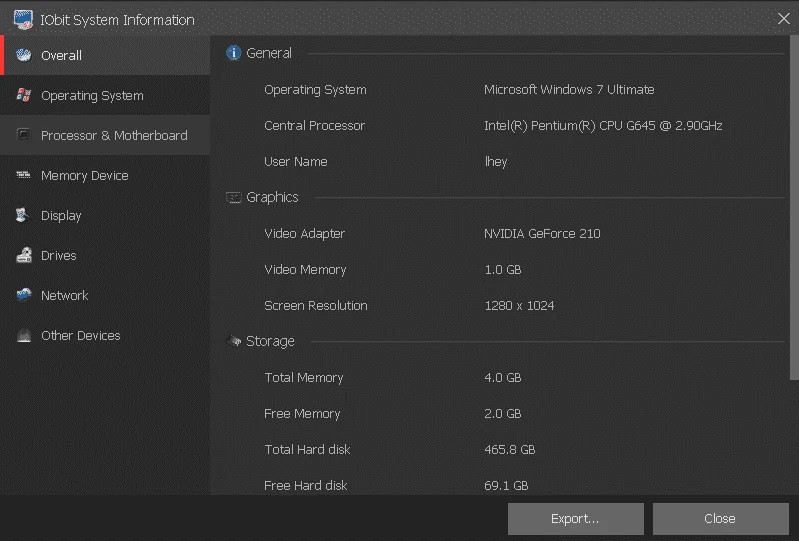Click the user name value 'lhey'
The height and width of the screenshot is (541, 799).
[x=496, y=162]
